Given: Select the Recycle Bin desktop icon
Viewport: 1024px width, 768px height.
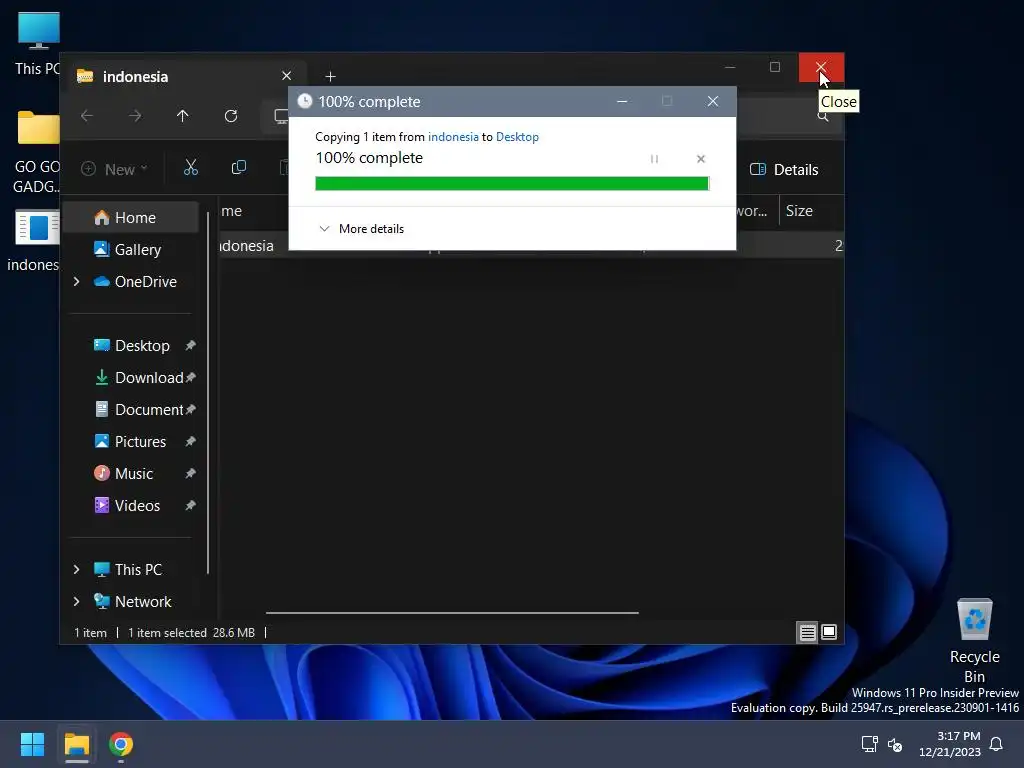Looking at the screenshot, I should click(974, 640).
